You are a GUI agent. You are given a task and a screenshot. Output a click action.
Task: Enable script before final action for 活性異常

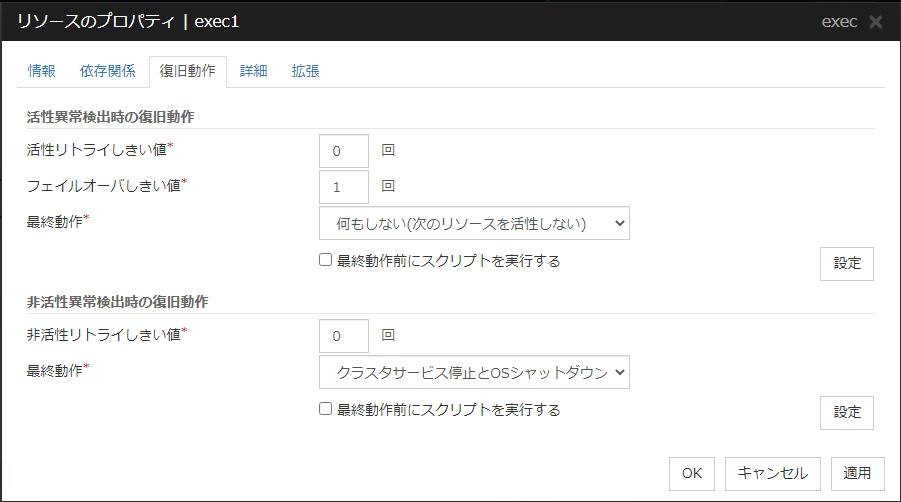325,260
